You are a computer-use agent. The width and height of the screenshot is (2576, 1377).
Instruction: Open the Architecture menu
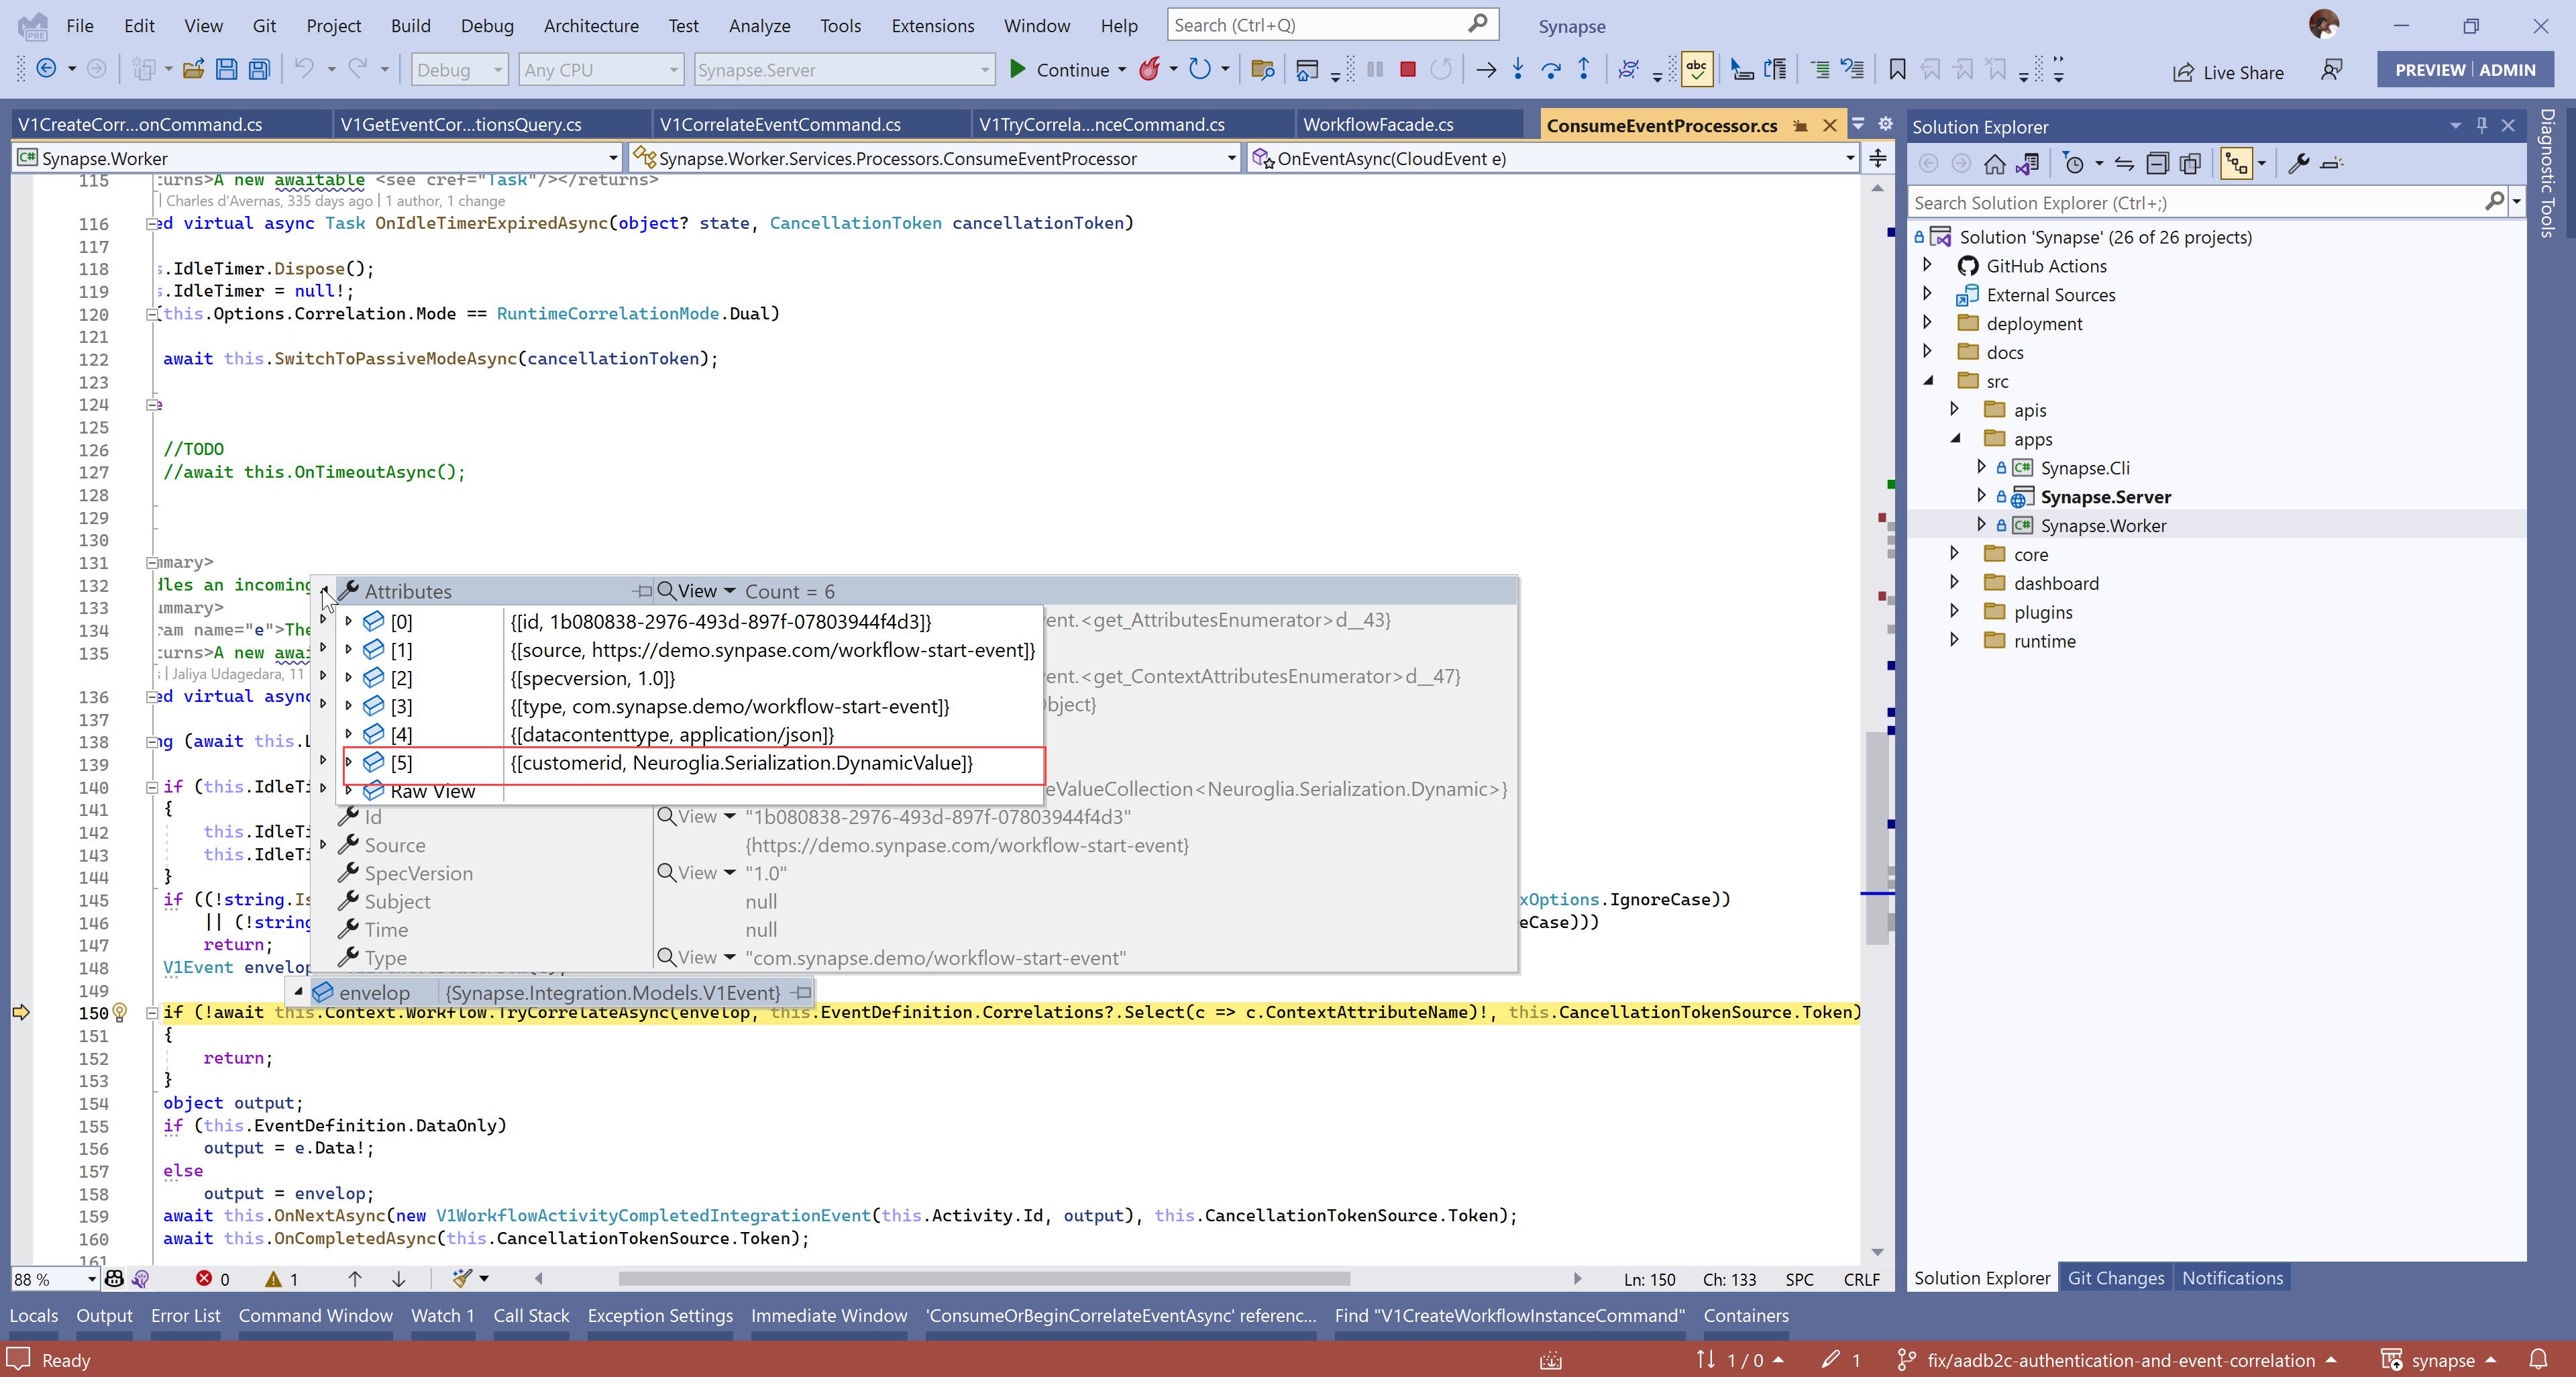[590, 26]
